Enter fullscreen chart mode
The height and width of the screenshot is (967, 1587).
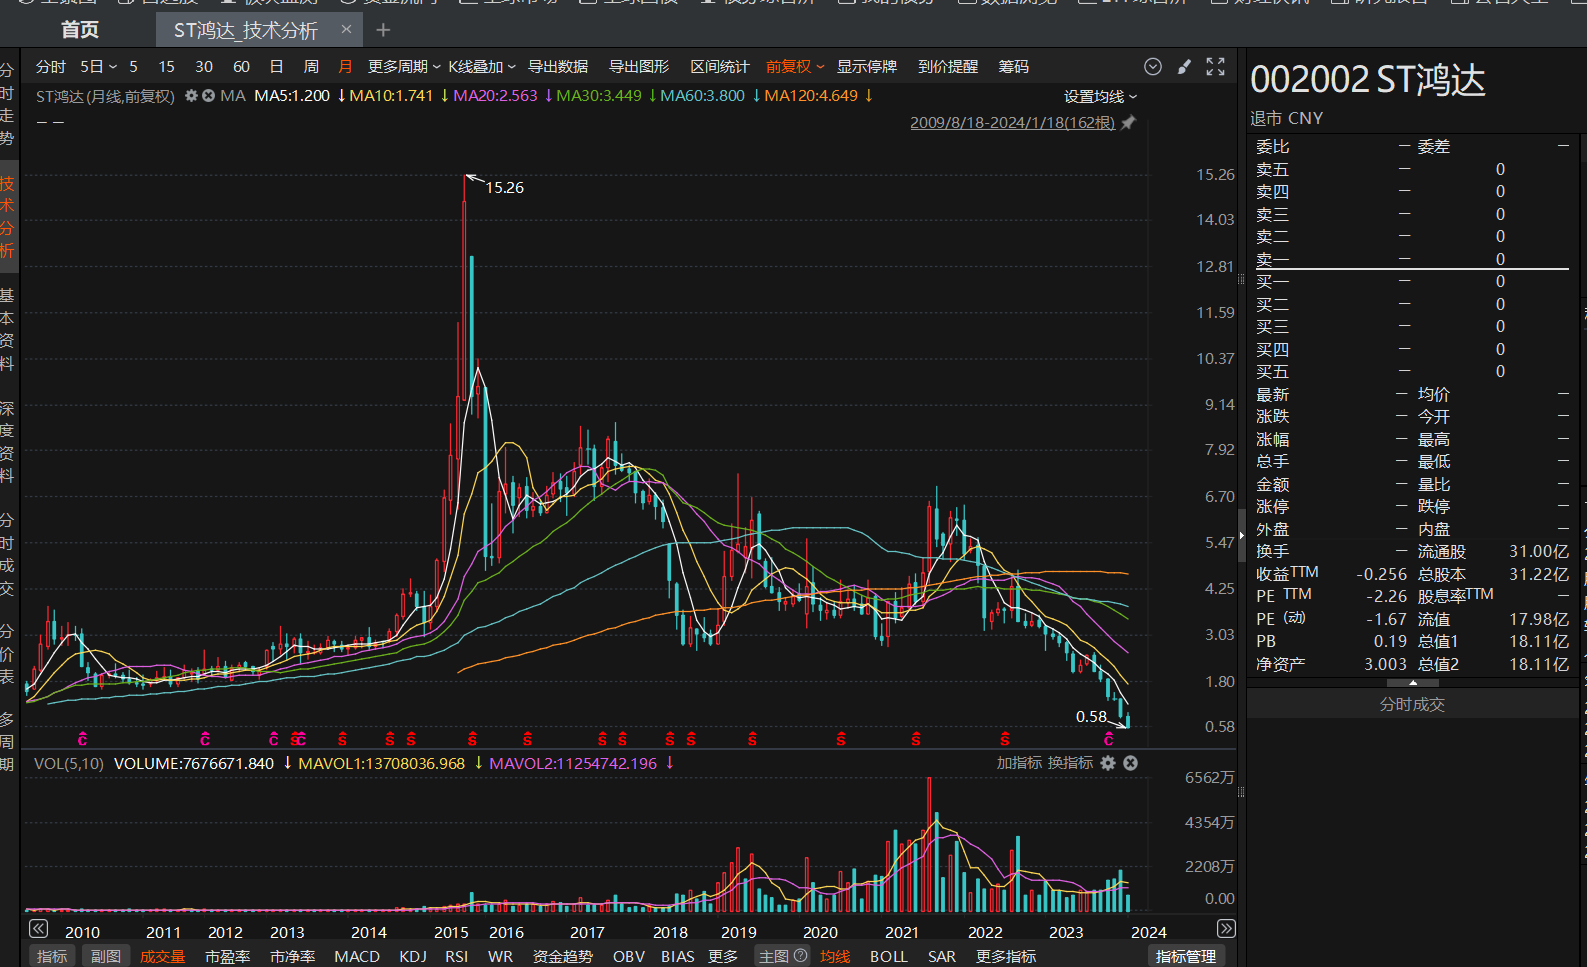(x=1215, y=67)
